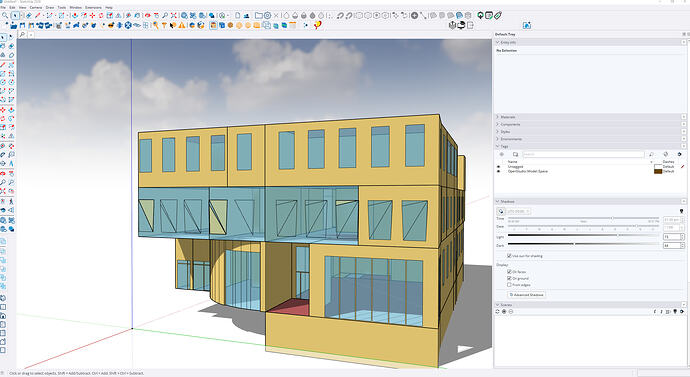Pick the Select arrow tool in top toolbar
The width and height of the screenshot is (690, 377).
click(x=15, y=15)
